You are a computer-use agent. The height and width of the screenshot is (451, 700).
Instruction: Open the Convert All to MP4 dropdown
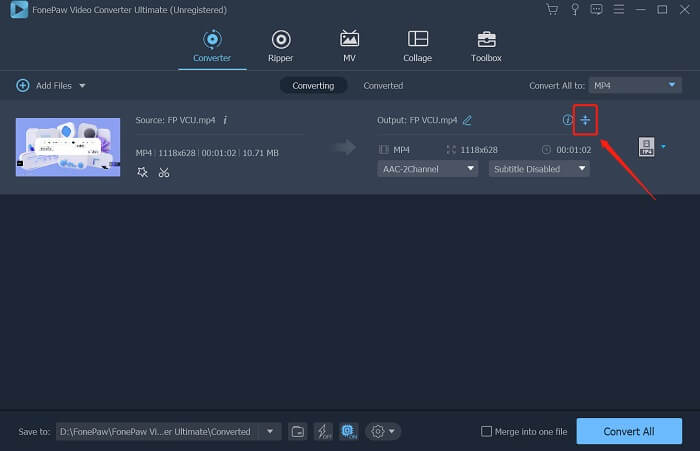(635, 85)
